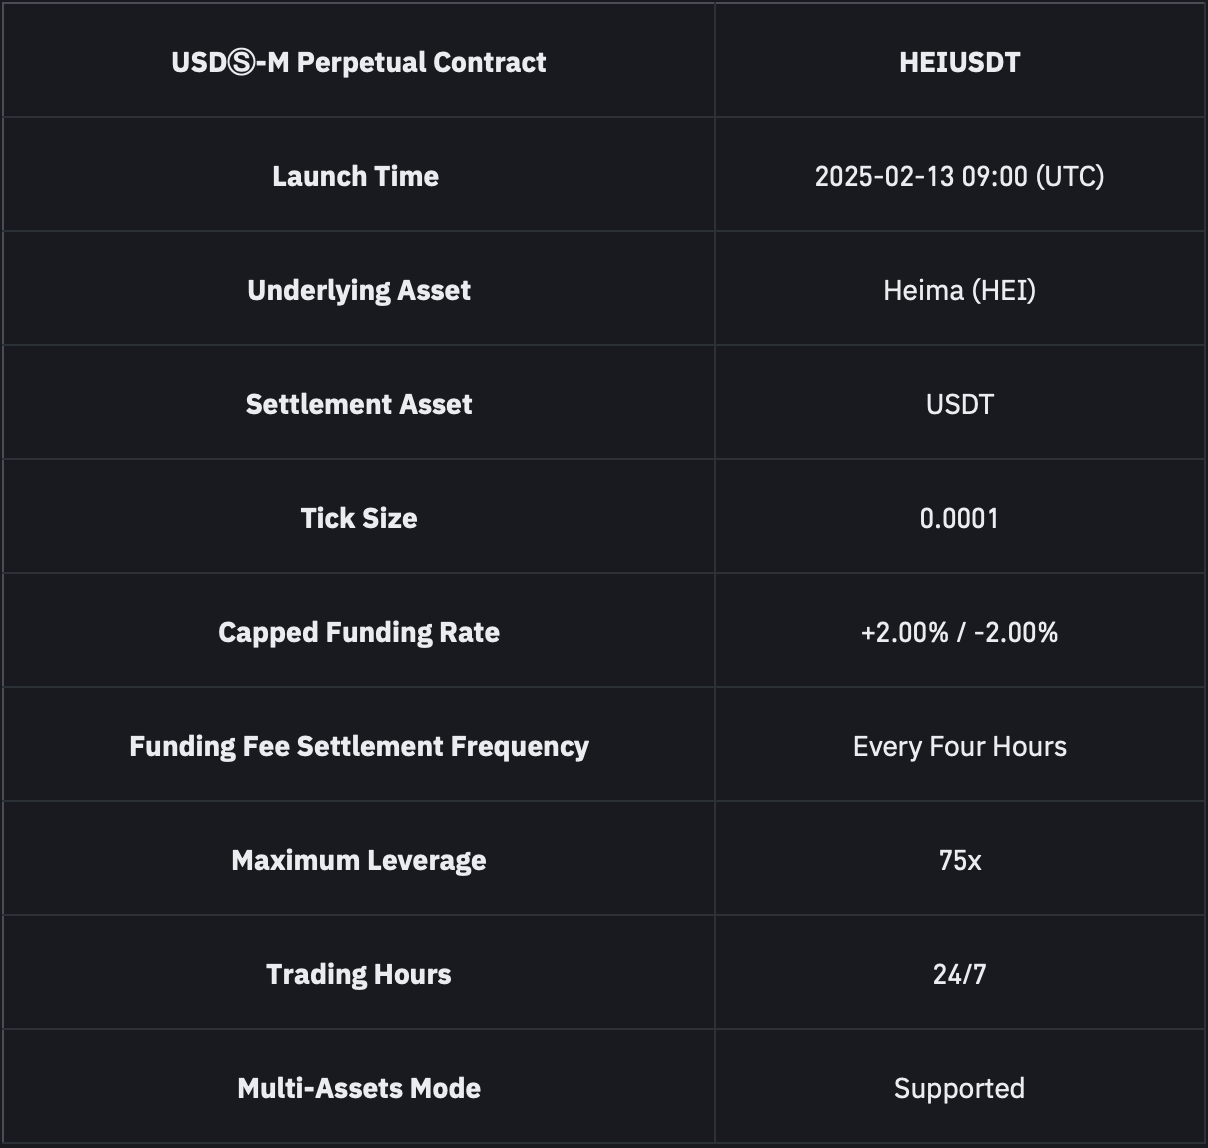This screenshot has width=1208, height=1148.
Task: Select the 24/7 trading hours value
Action: click(959, 974)
